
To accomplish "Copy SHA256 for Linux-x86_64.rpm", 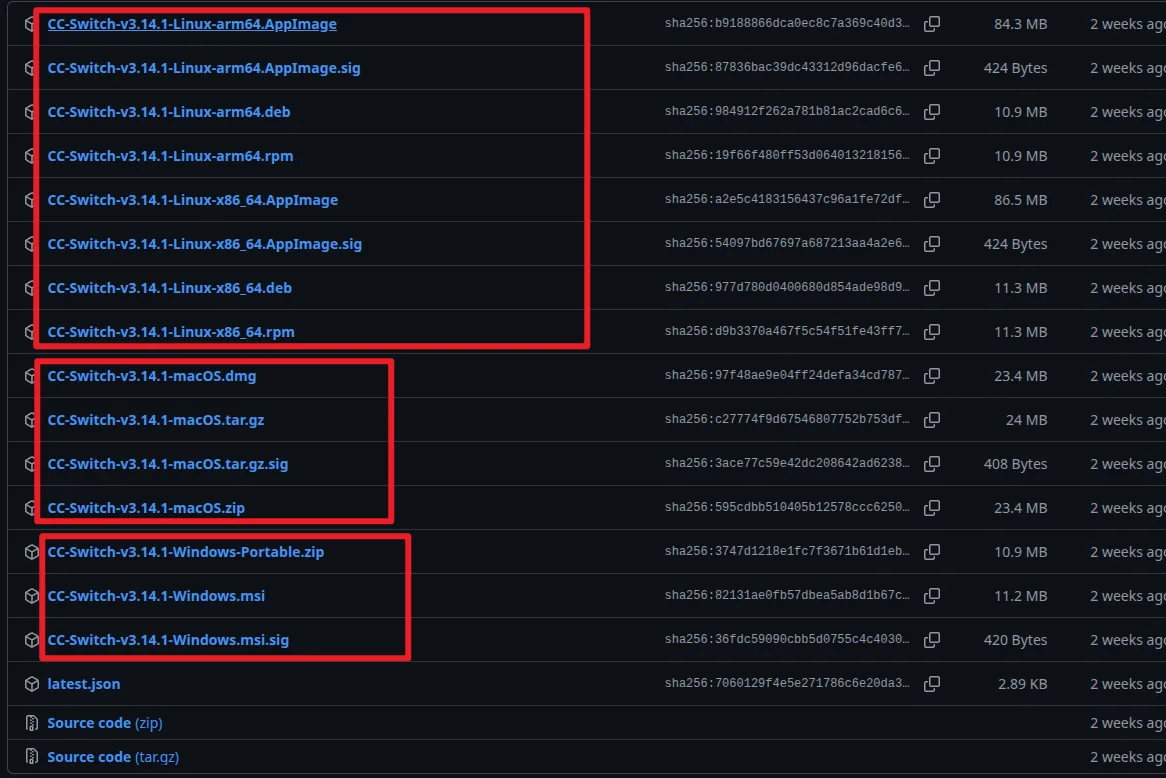I will click(x=932, y=331).
